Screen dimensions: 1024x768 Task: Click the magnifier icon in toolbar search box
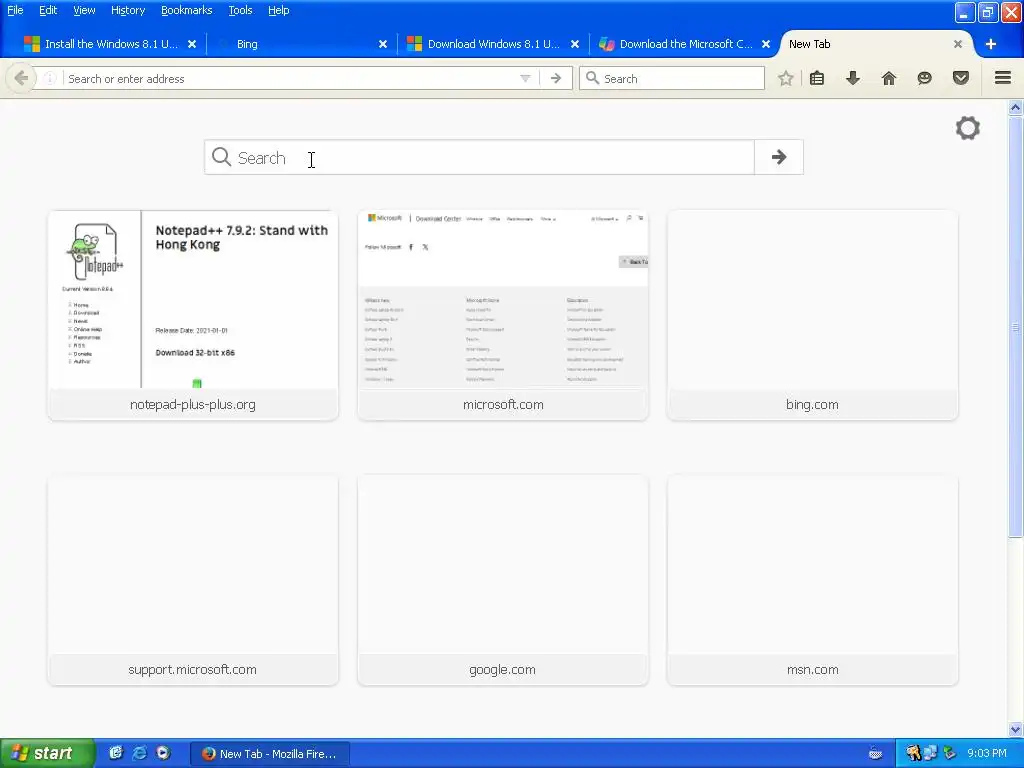[x=592, y=78]
